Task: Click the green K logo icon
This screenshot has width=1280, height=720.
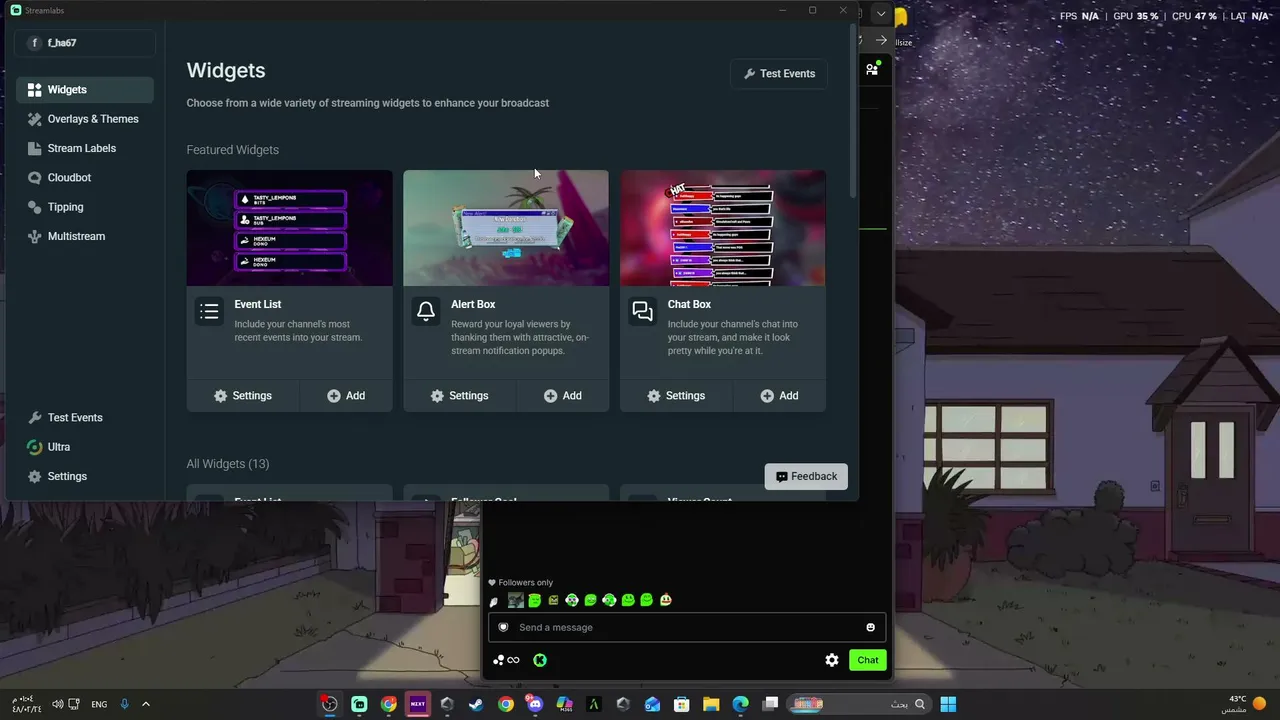Action: pyautogui.click(x=540, y=660)
